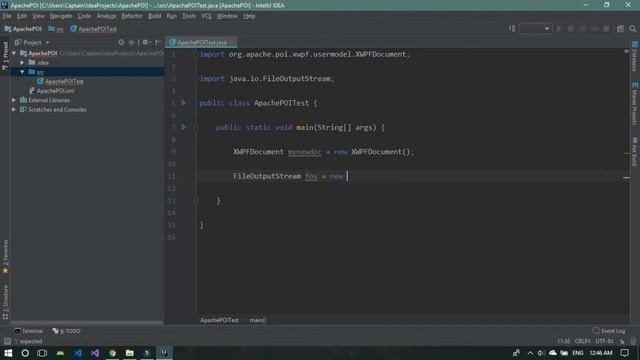Open the Navigate menu

(61, 16)
